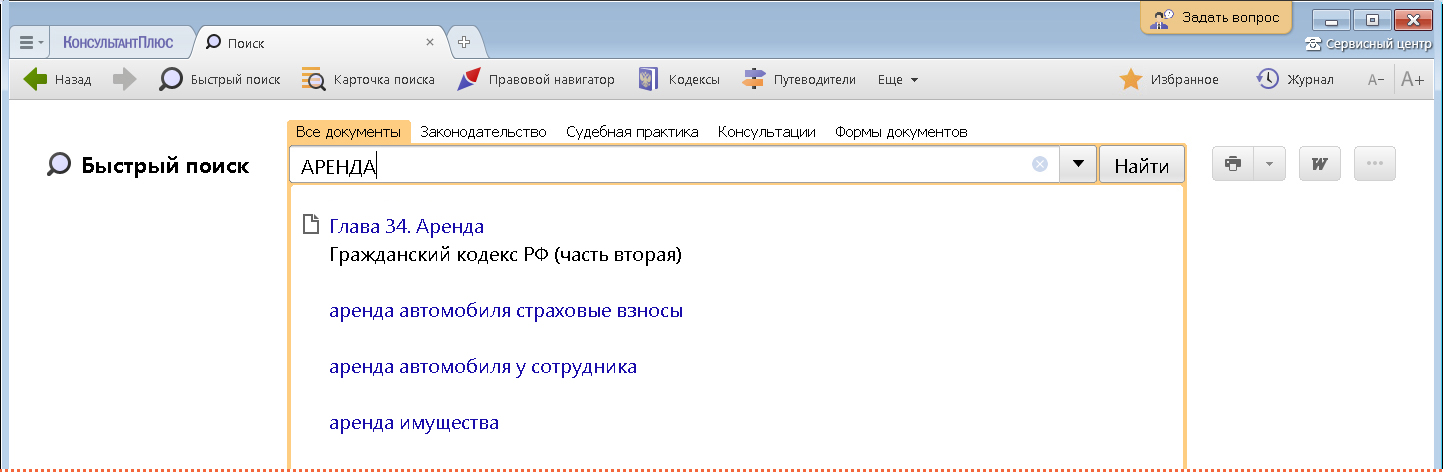Click Задать вопрос button
1443x472 pixels.
[1216, 17]
